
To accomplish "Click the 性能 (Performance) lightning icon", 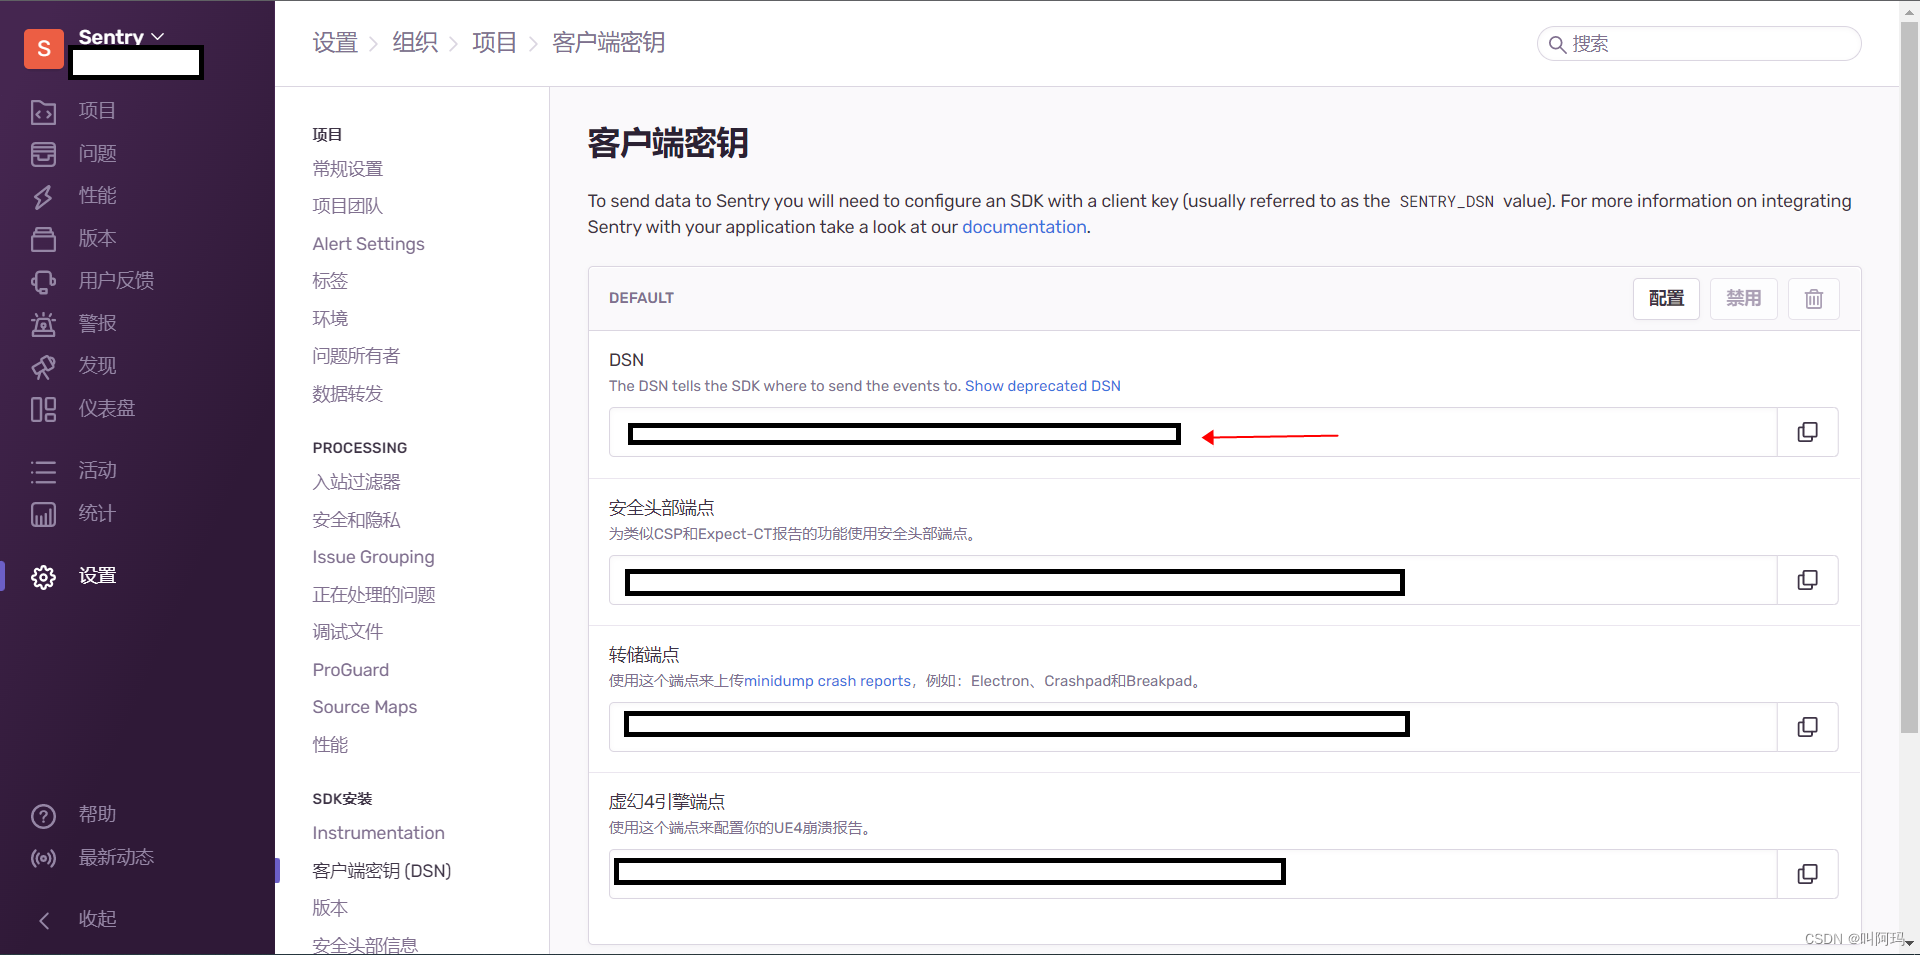I will pyautogui.click(x=44, y=196).
